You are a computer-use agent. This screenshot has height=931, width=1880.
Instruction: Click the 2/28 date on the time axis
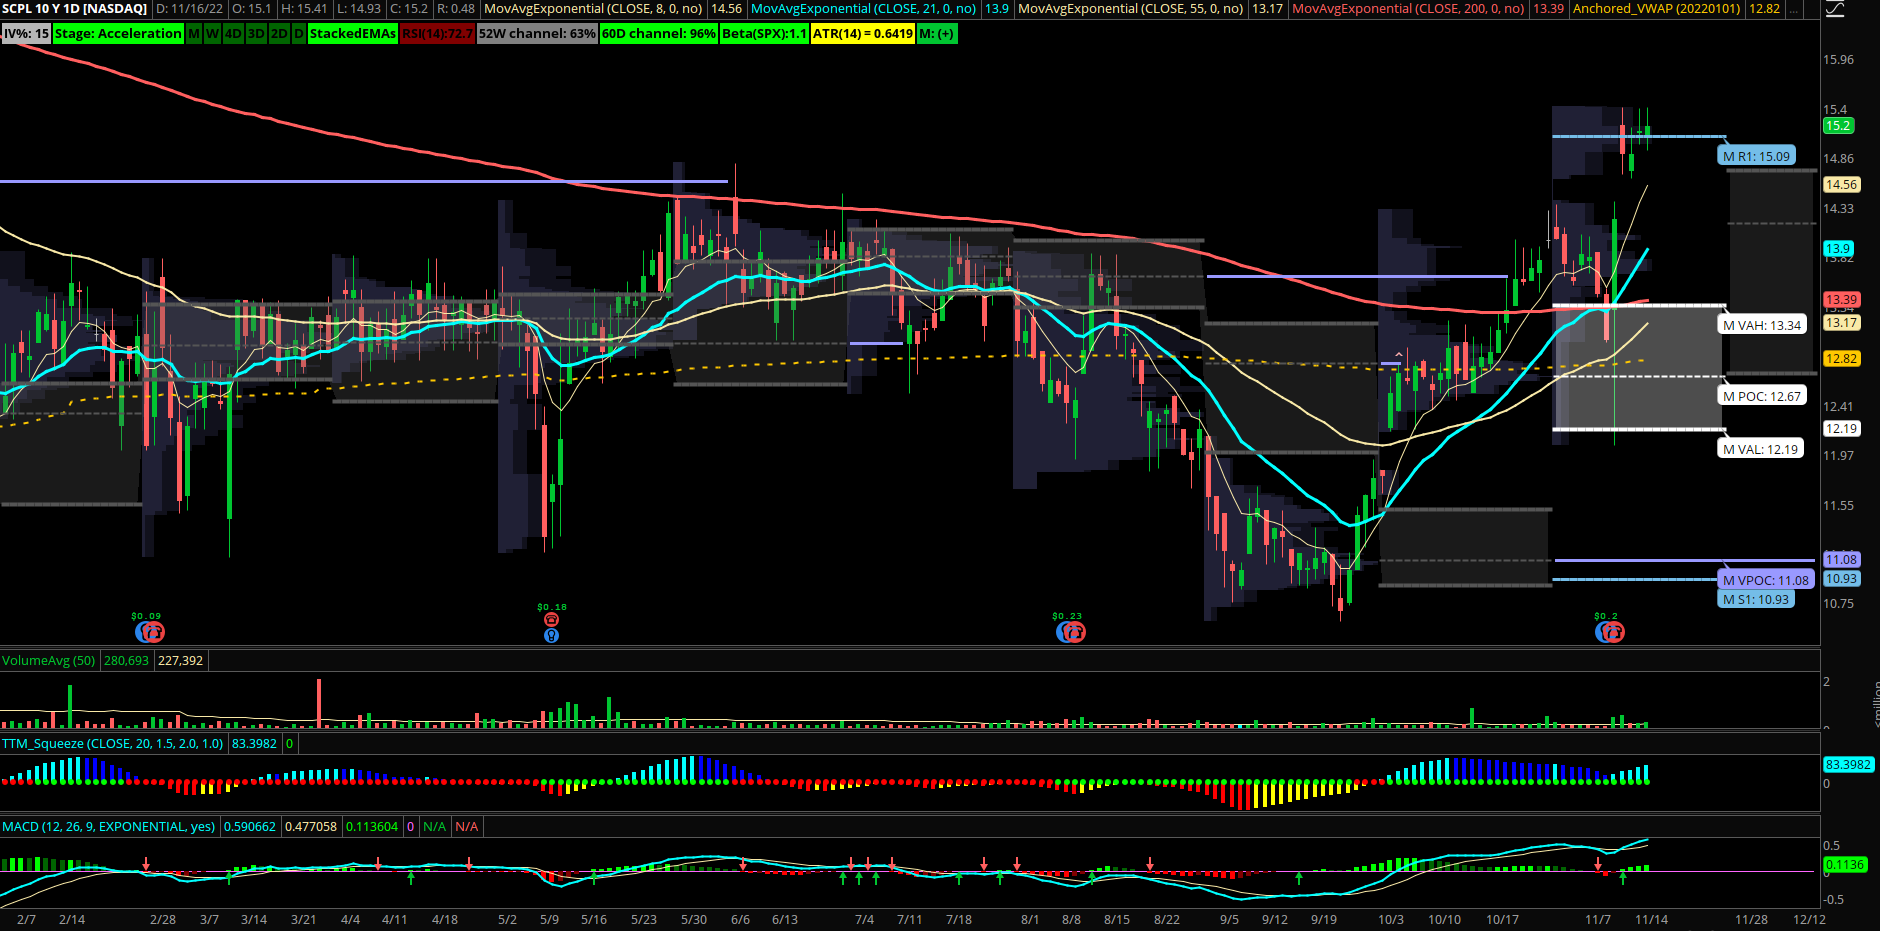pyautogui.click(x=163, y=919)
